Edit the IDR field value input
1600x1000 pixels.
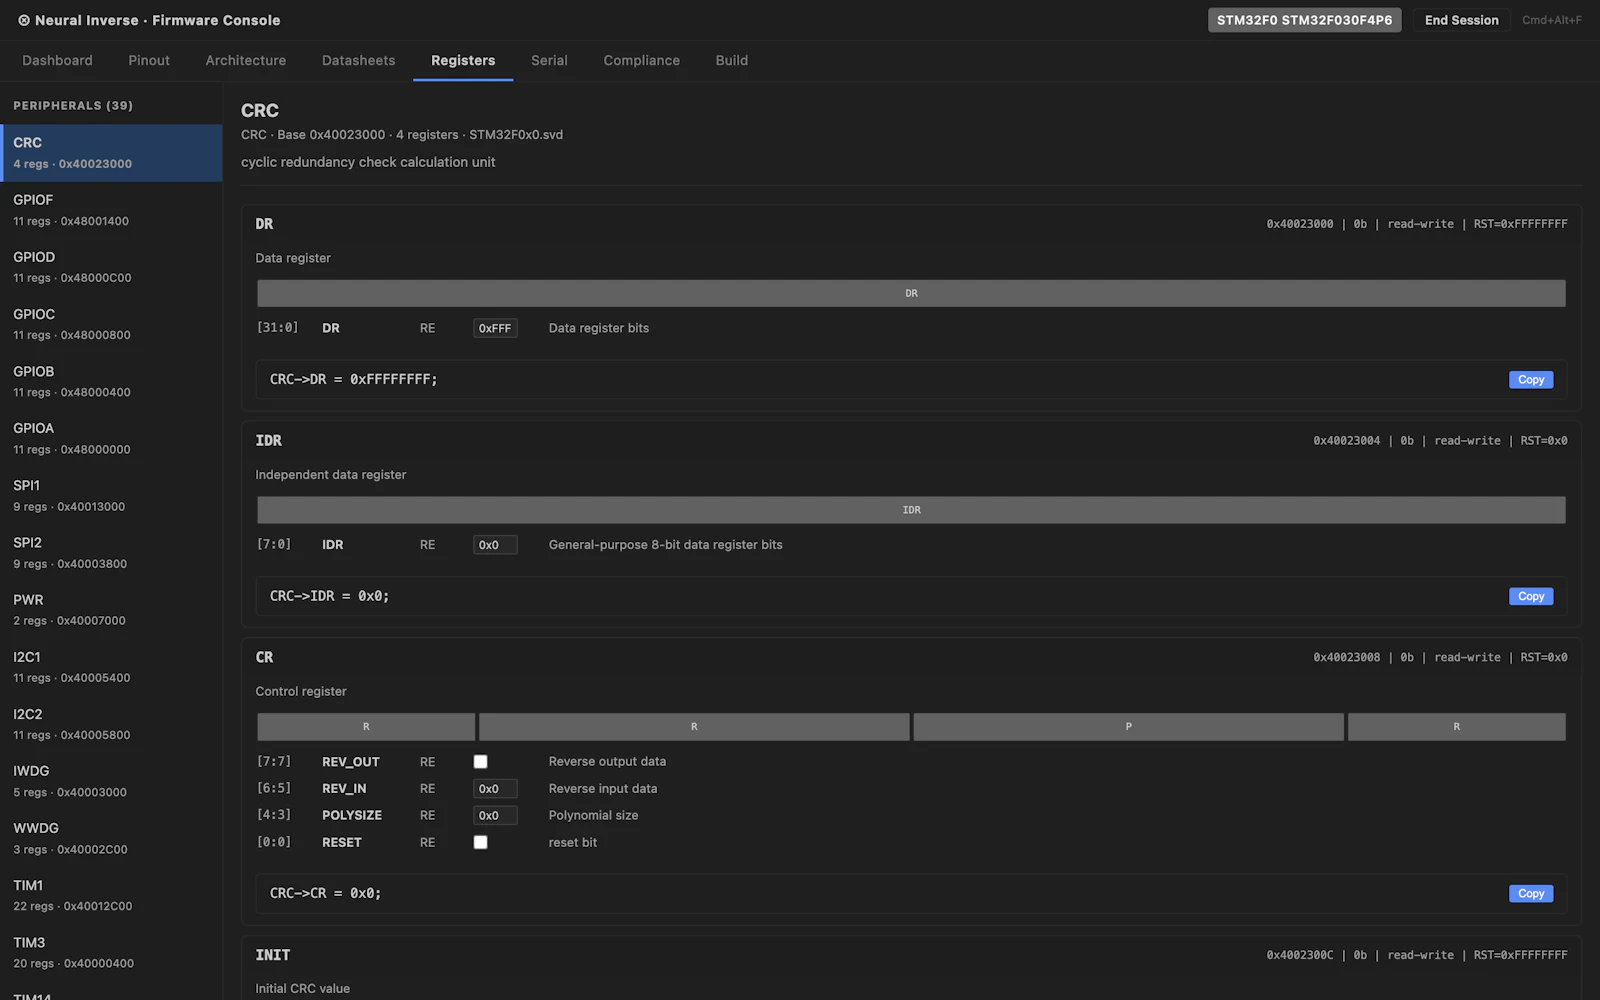pos(495,545)
